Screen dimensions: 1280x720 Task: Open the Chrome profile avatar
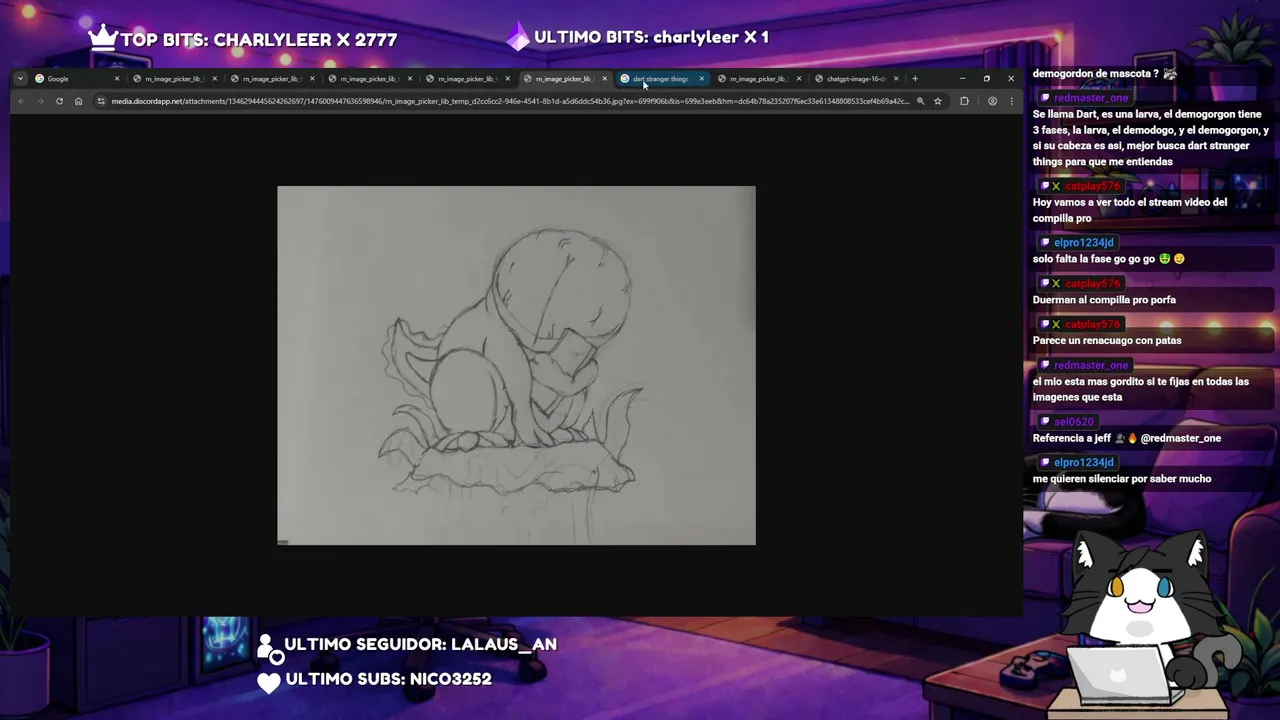coord(992,101)
